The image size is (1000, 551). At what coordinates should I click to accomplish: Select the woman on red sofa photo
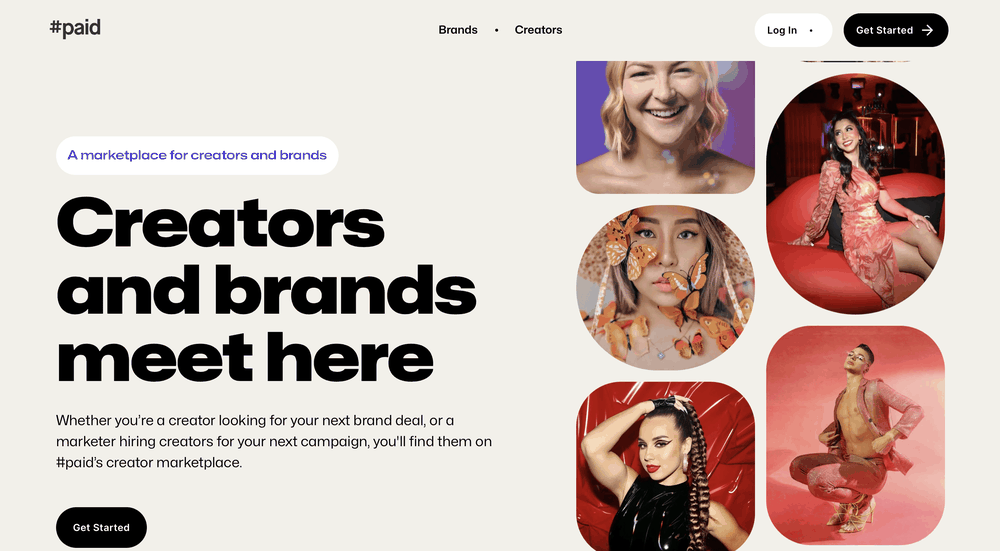[855, 194]
